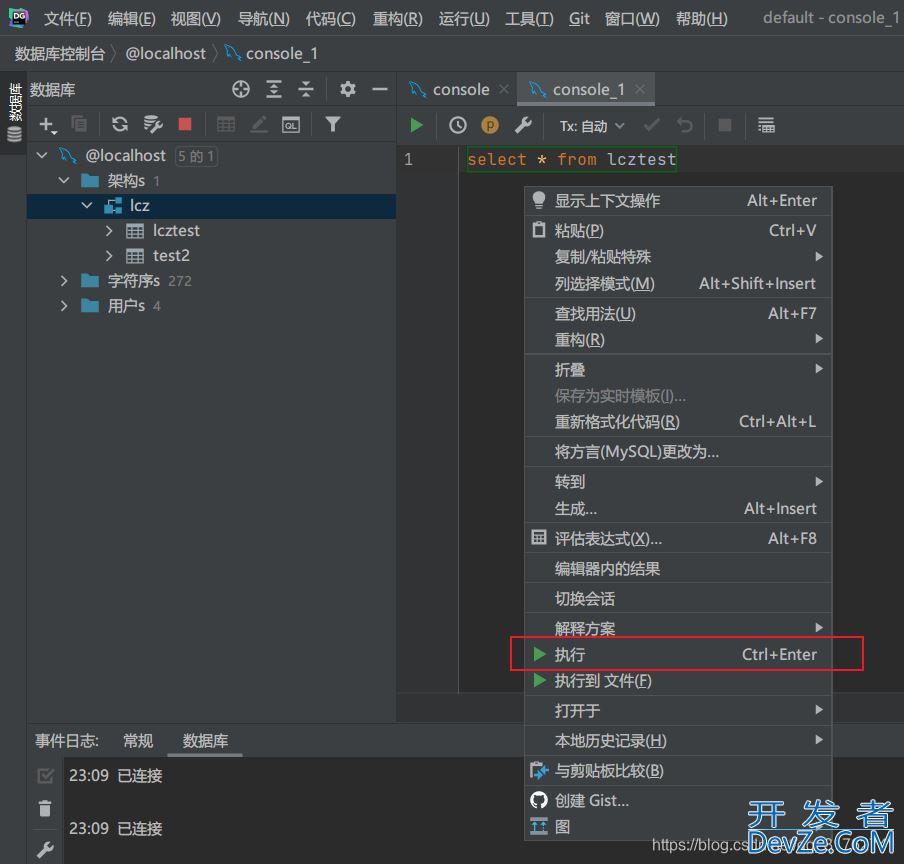
Task: Expand all tree nodes icon
Action: (x=274, y=89)
